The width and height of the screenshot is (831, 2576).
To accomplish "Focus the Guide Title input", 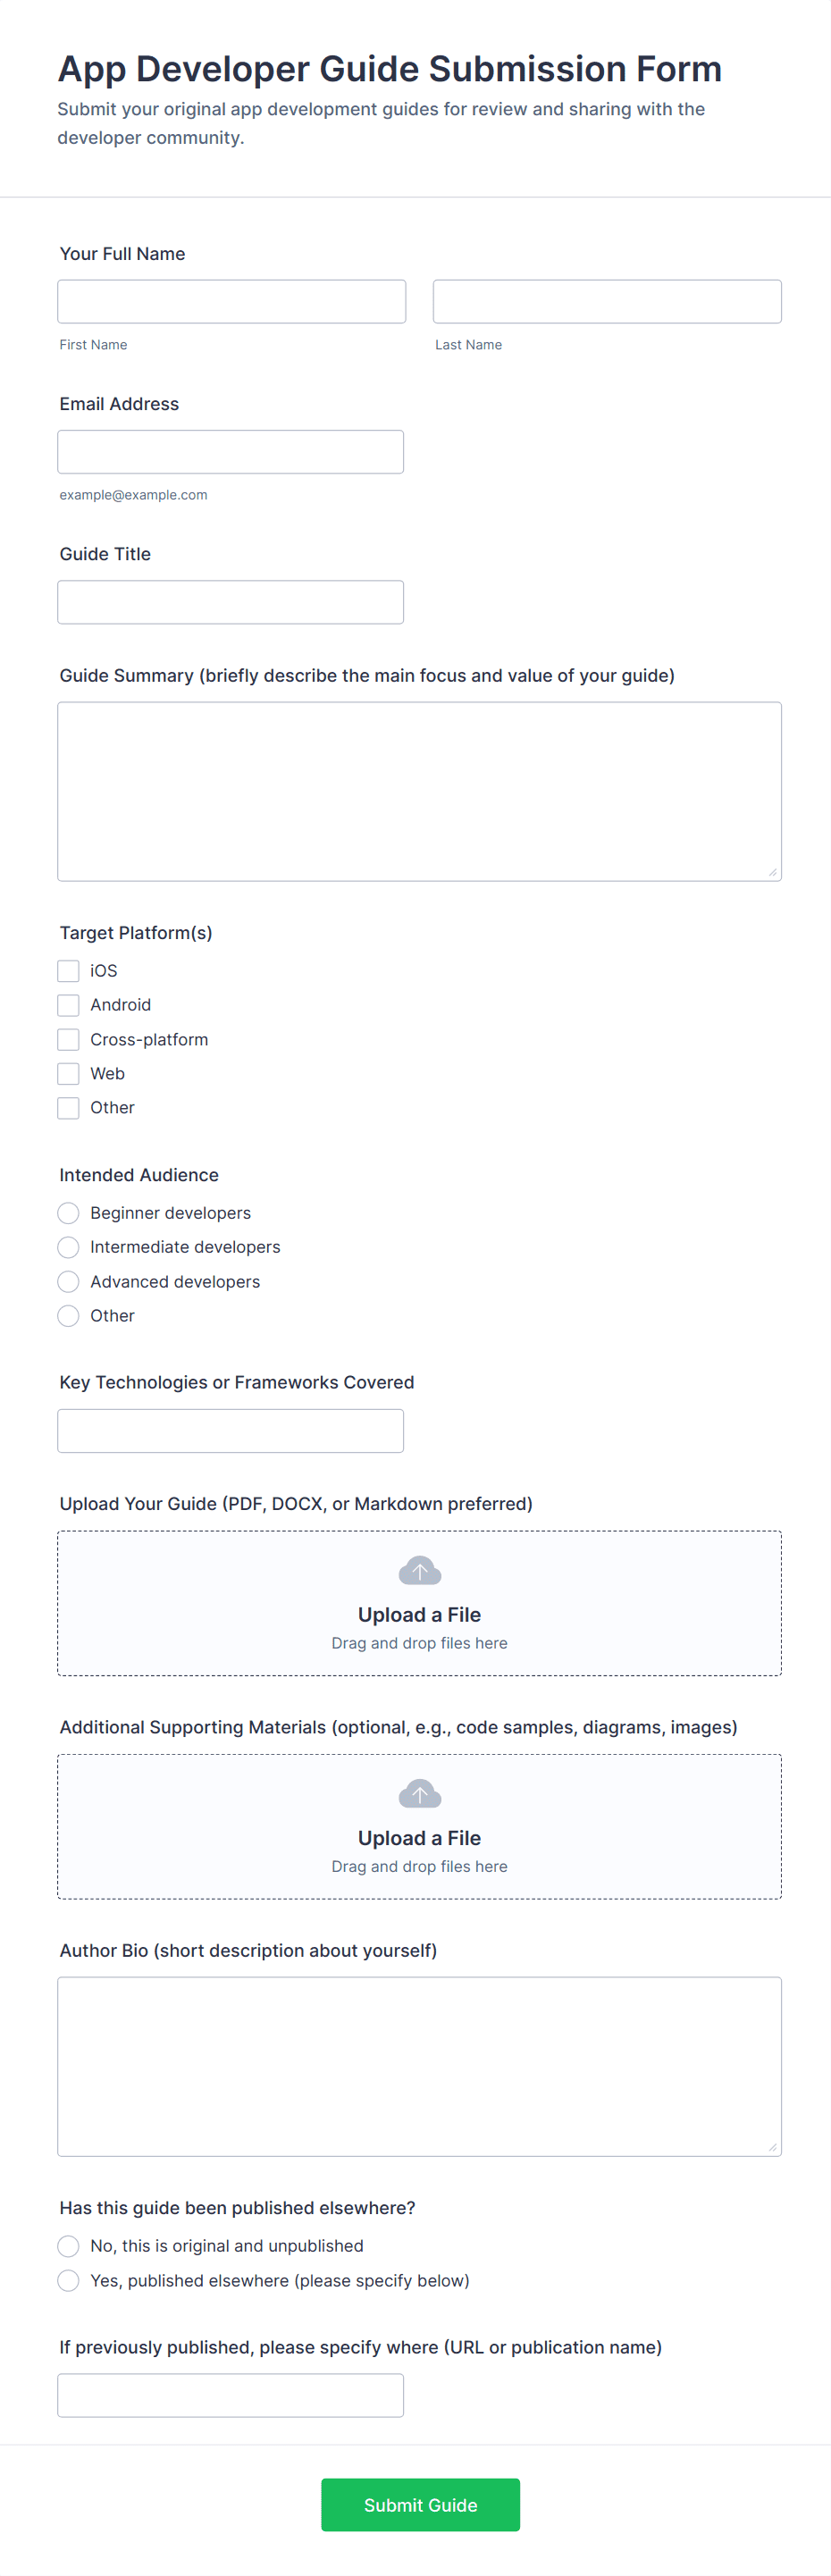I will pyautogui.click(x=230, y=601).
